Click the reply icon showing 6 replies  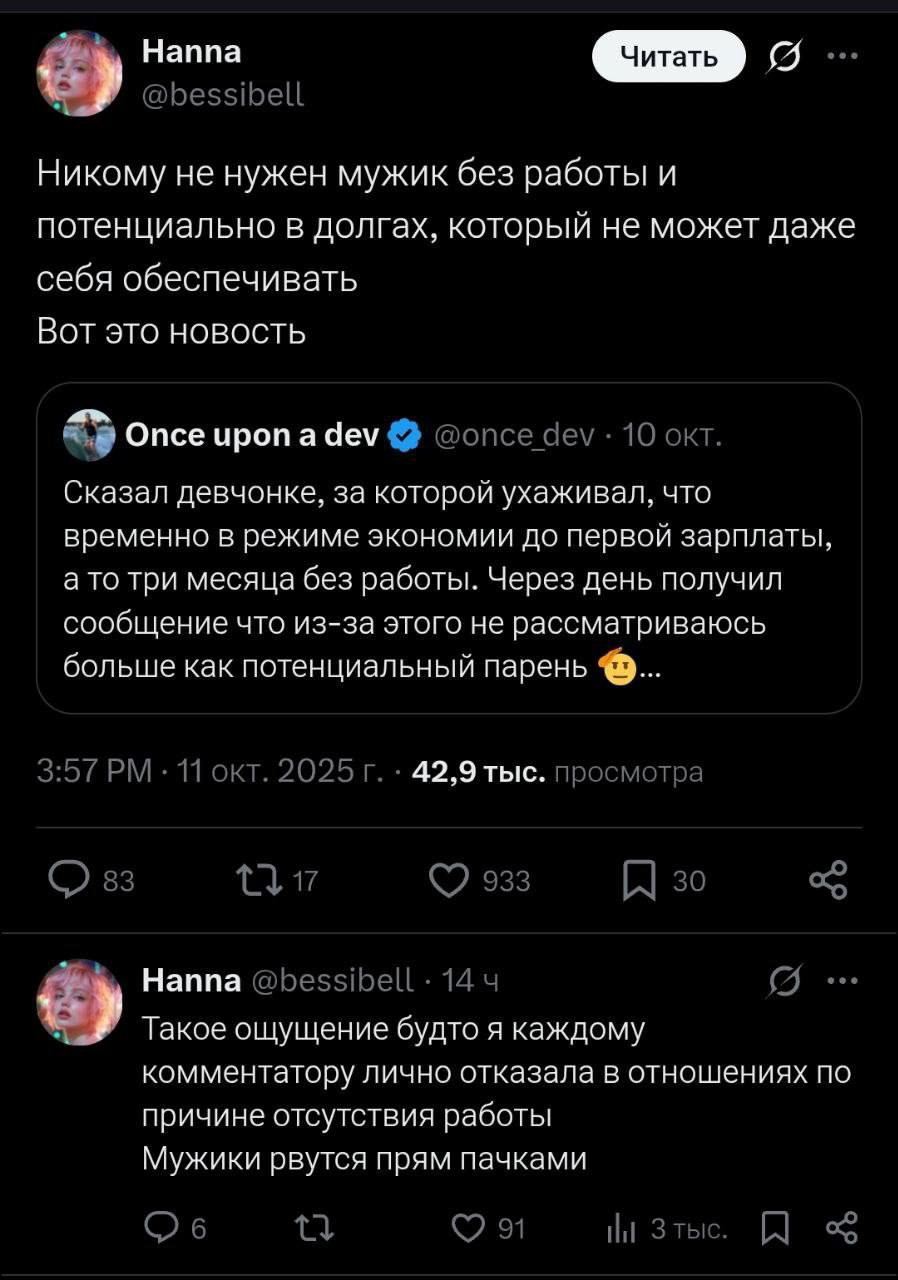point(160,1229)
